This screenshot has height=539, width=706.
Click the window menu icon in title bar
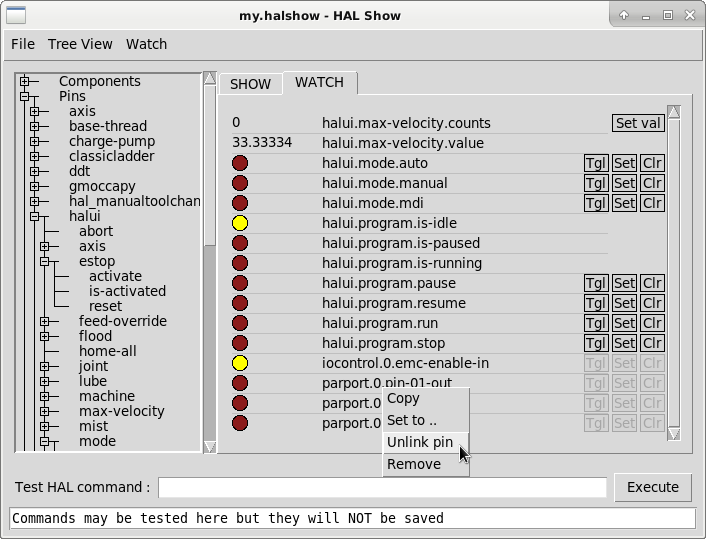pos(15,15)
